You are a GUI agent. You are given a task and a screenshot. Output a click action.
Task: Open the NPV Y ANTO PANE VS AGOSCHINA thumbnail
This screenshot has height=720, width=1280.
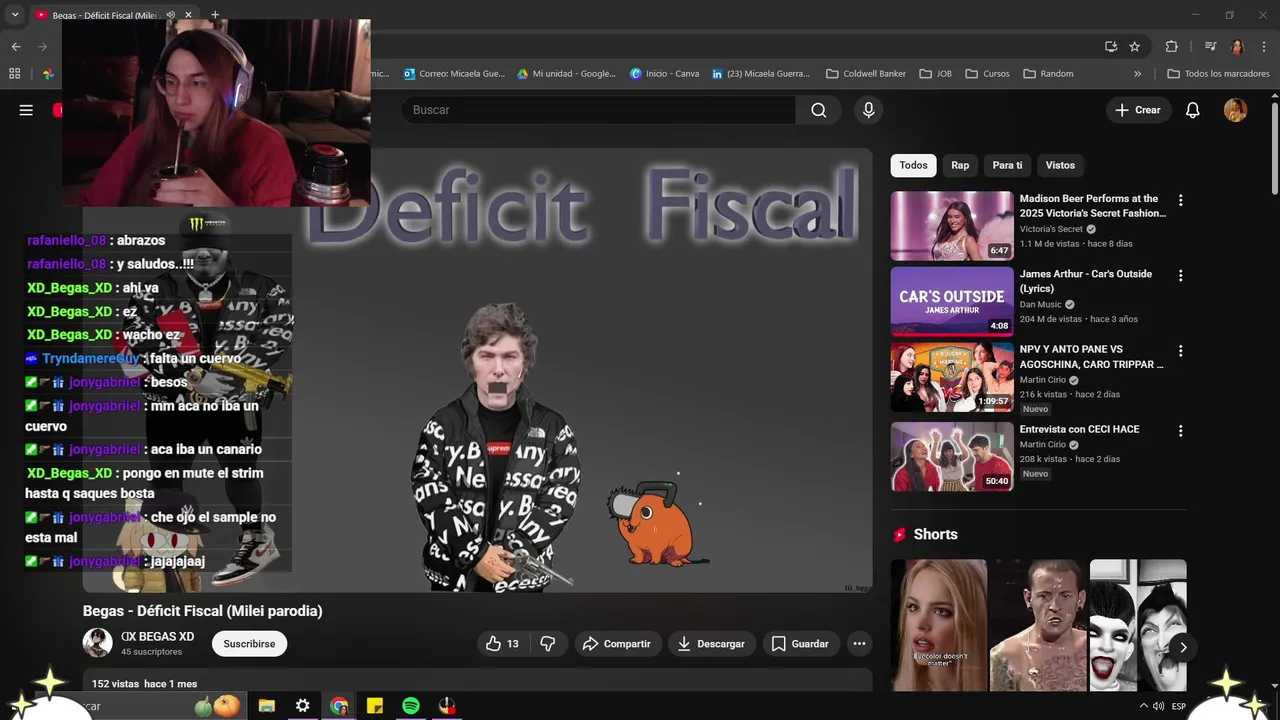coord(952,377)
